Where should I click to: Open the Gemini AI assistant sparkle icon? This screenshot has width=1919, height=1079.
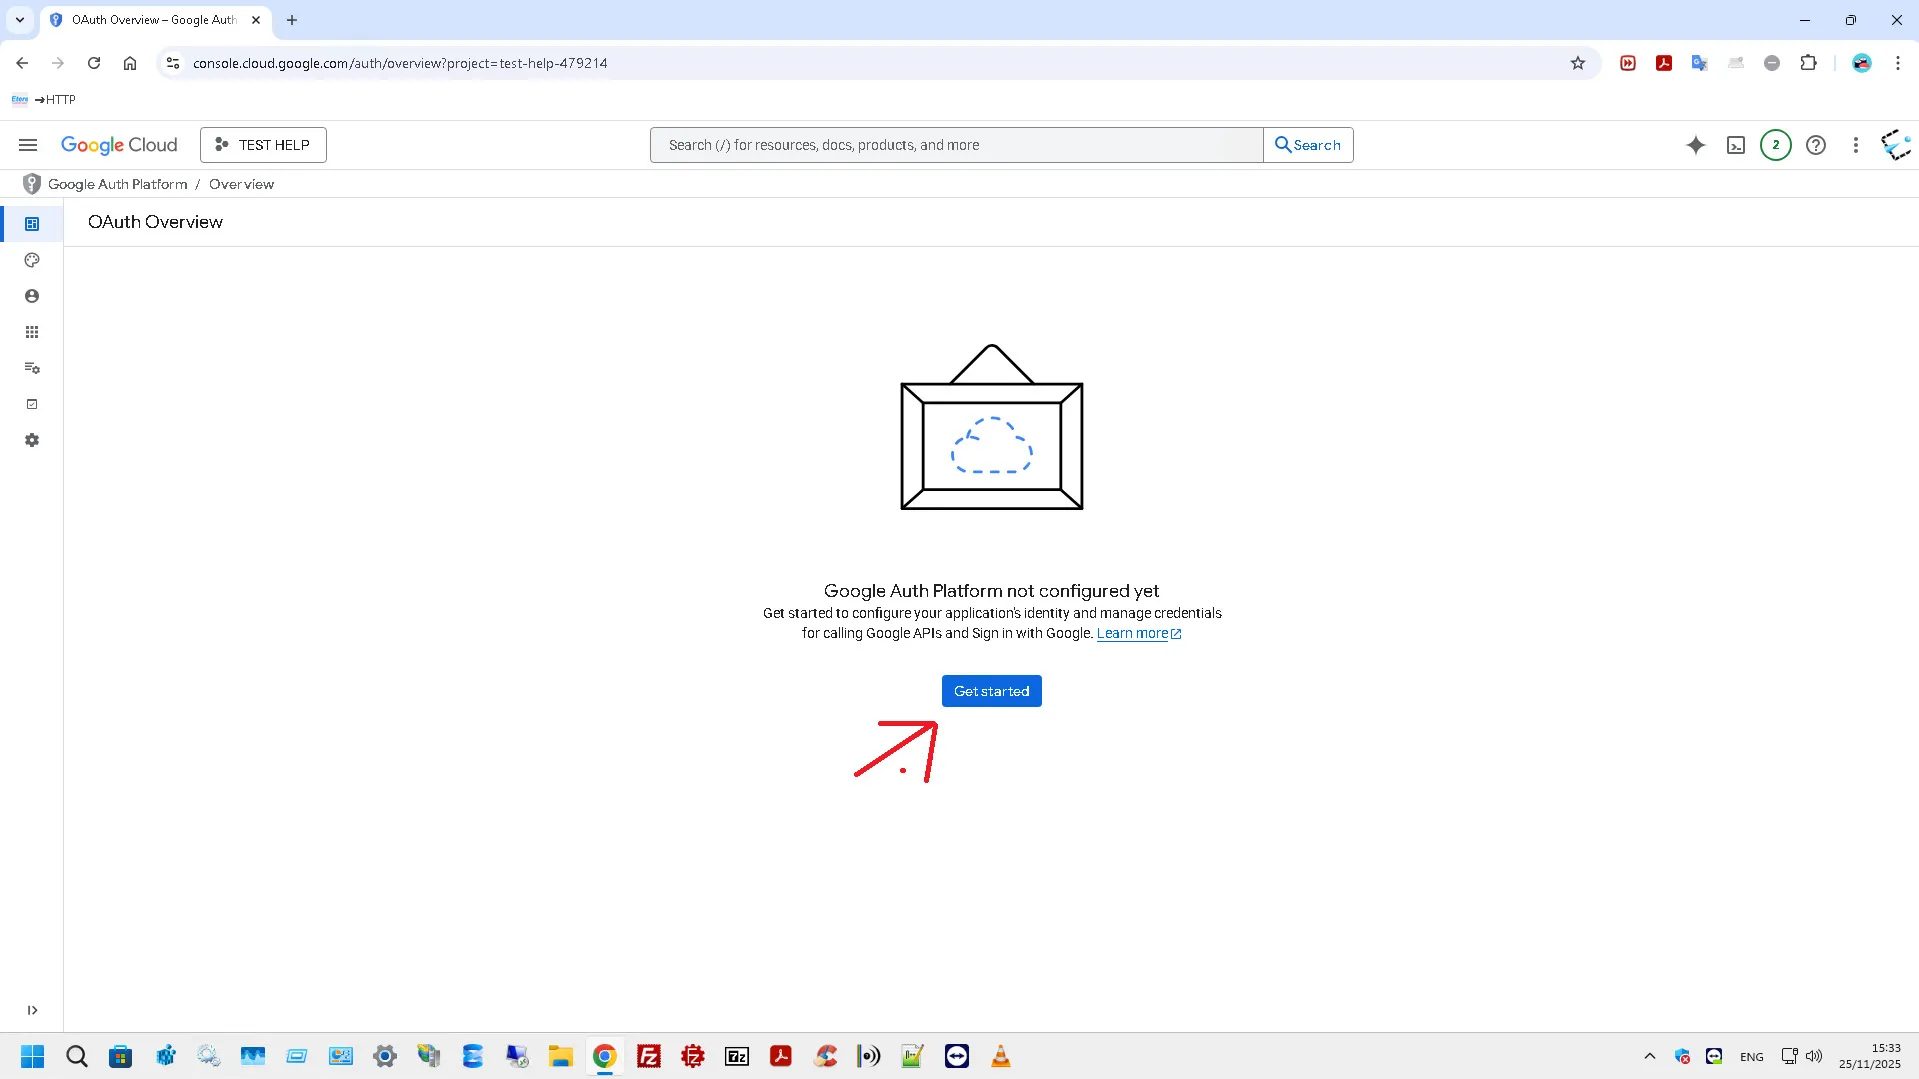tap(1696, 145)
